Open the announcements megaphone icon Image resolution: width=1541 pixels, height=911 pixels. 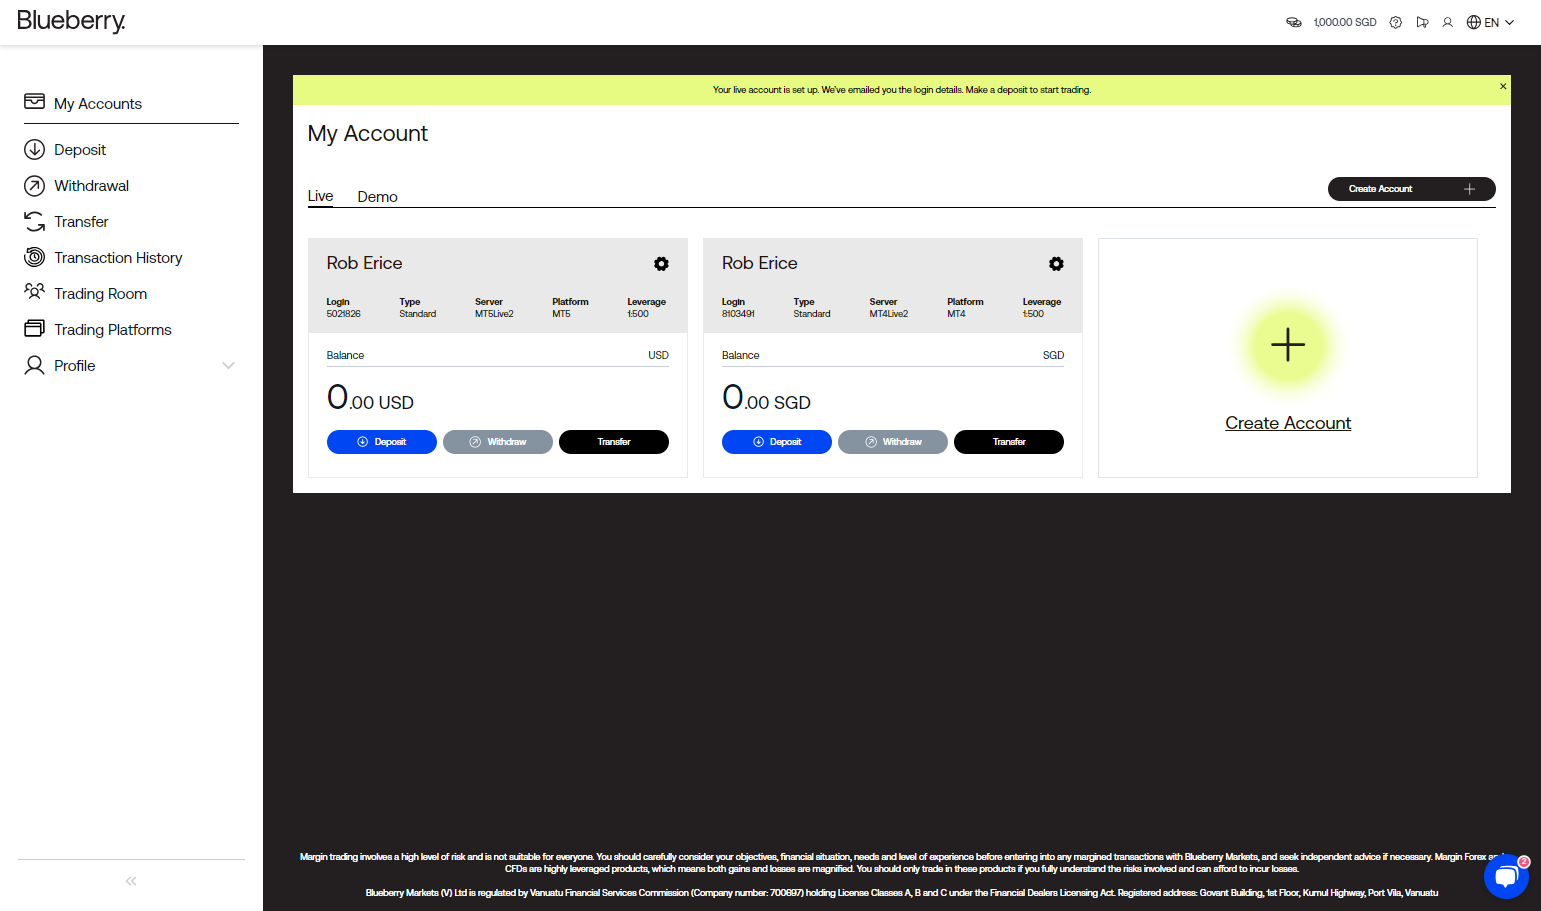tap(1422, 22)
